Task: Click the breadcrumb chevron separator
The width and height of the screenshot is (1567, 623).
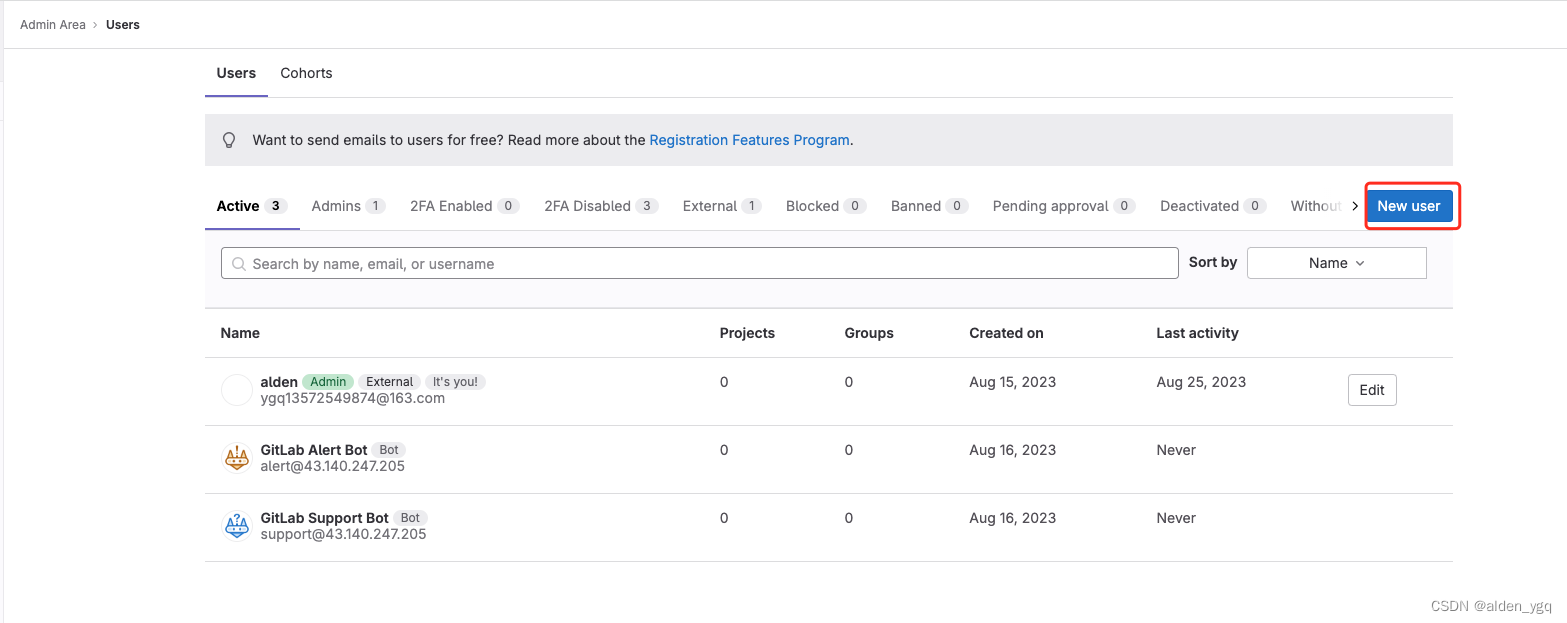Action: 96,25
